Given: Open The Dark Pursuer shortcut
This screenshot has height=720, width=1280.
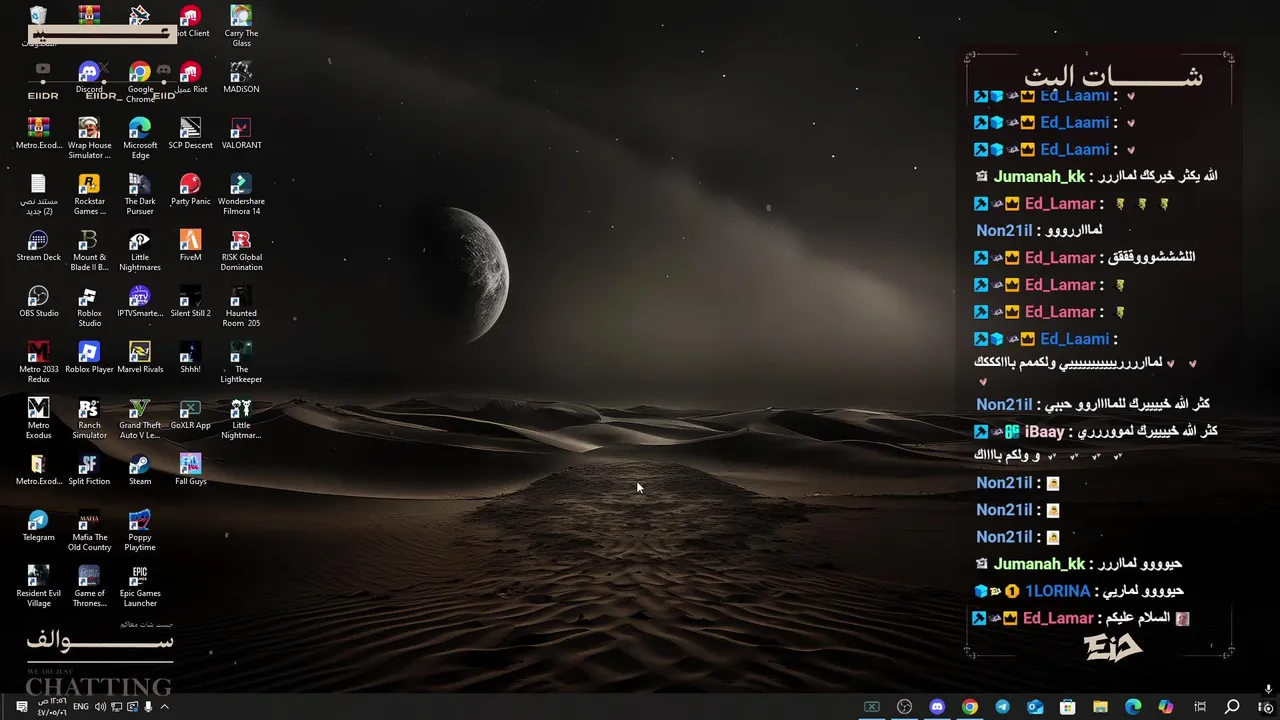Looking at the screenshot, I should coord(140,194).
